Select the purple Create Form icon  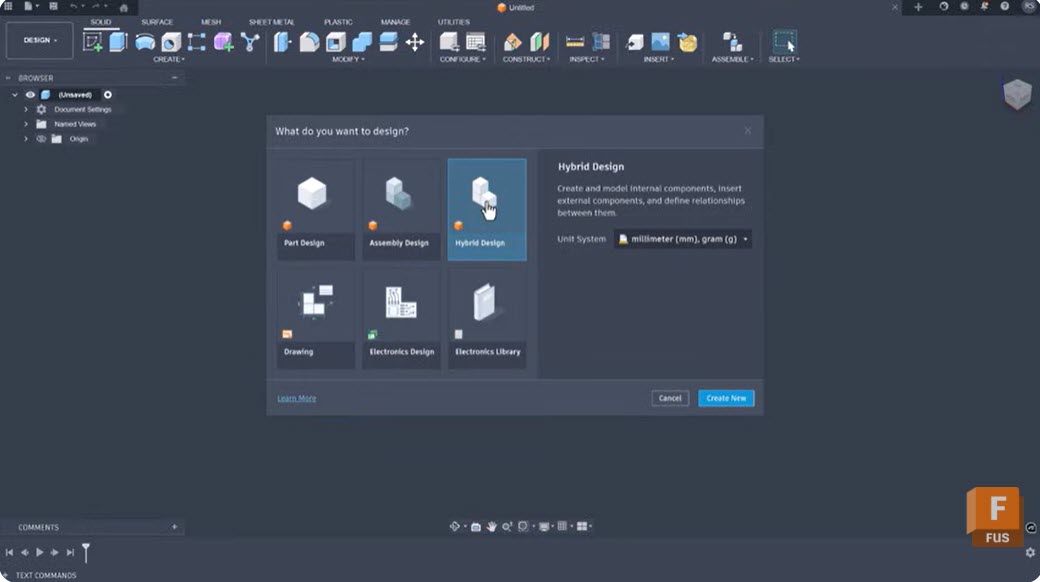pos(223,42)
